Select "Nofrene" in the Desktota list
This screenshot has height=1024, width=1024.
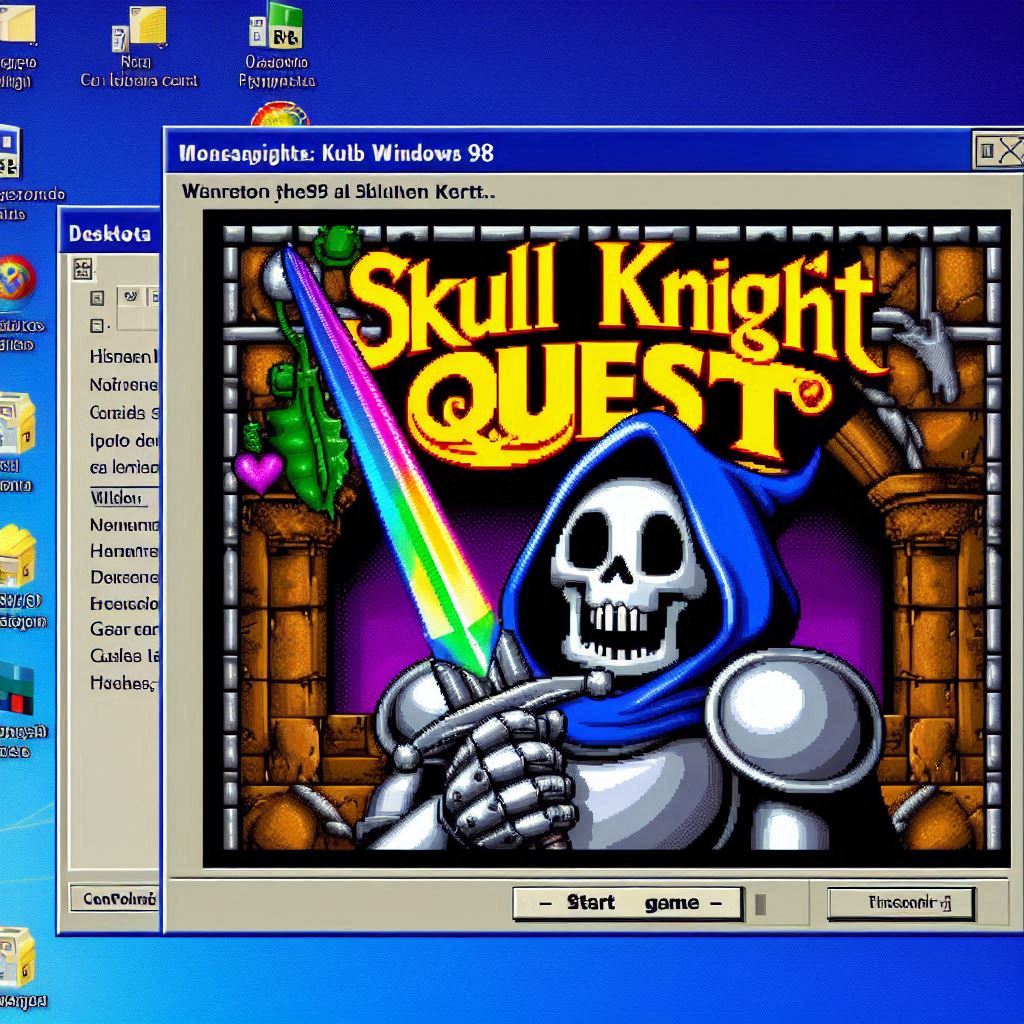pyautogui.click(x=124, y=385)
